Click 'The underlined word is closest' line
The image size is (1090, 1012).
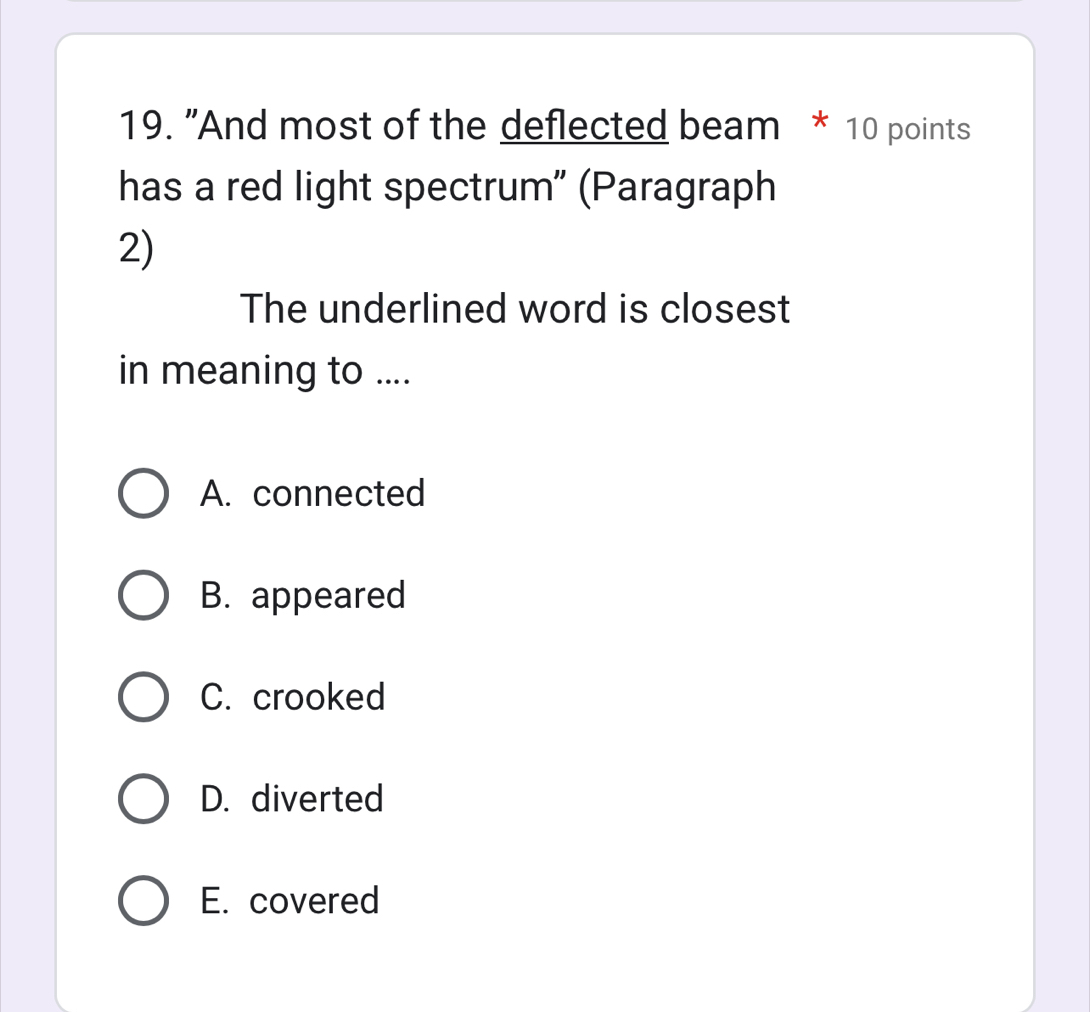[515, 309]
